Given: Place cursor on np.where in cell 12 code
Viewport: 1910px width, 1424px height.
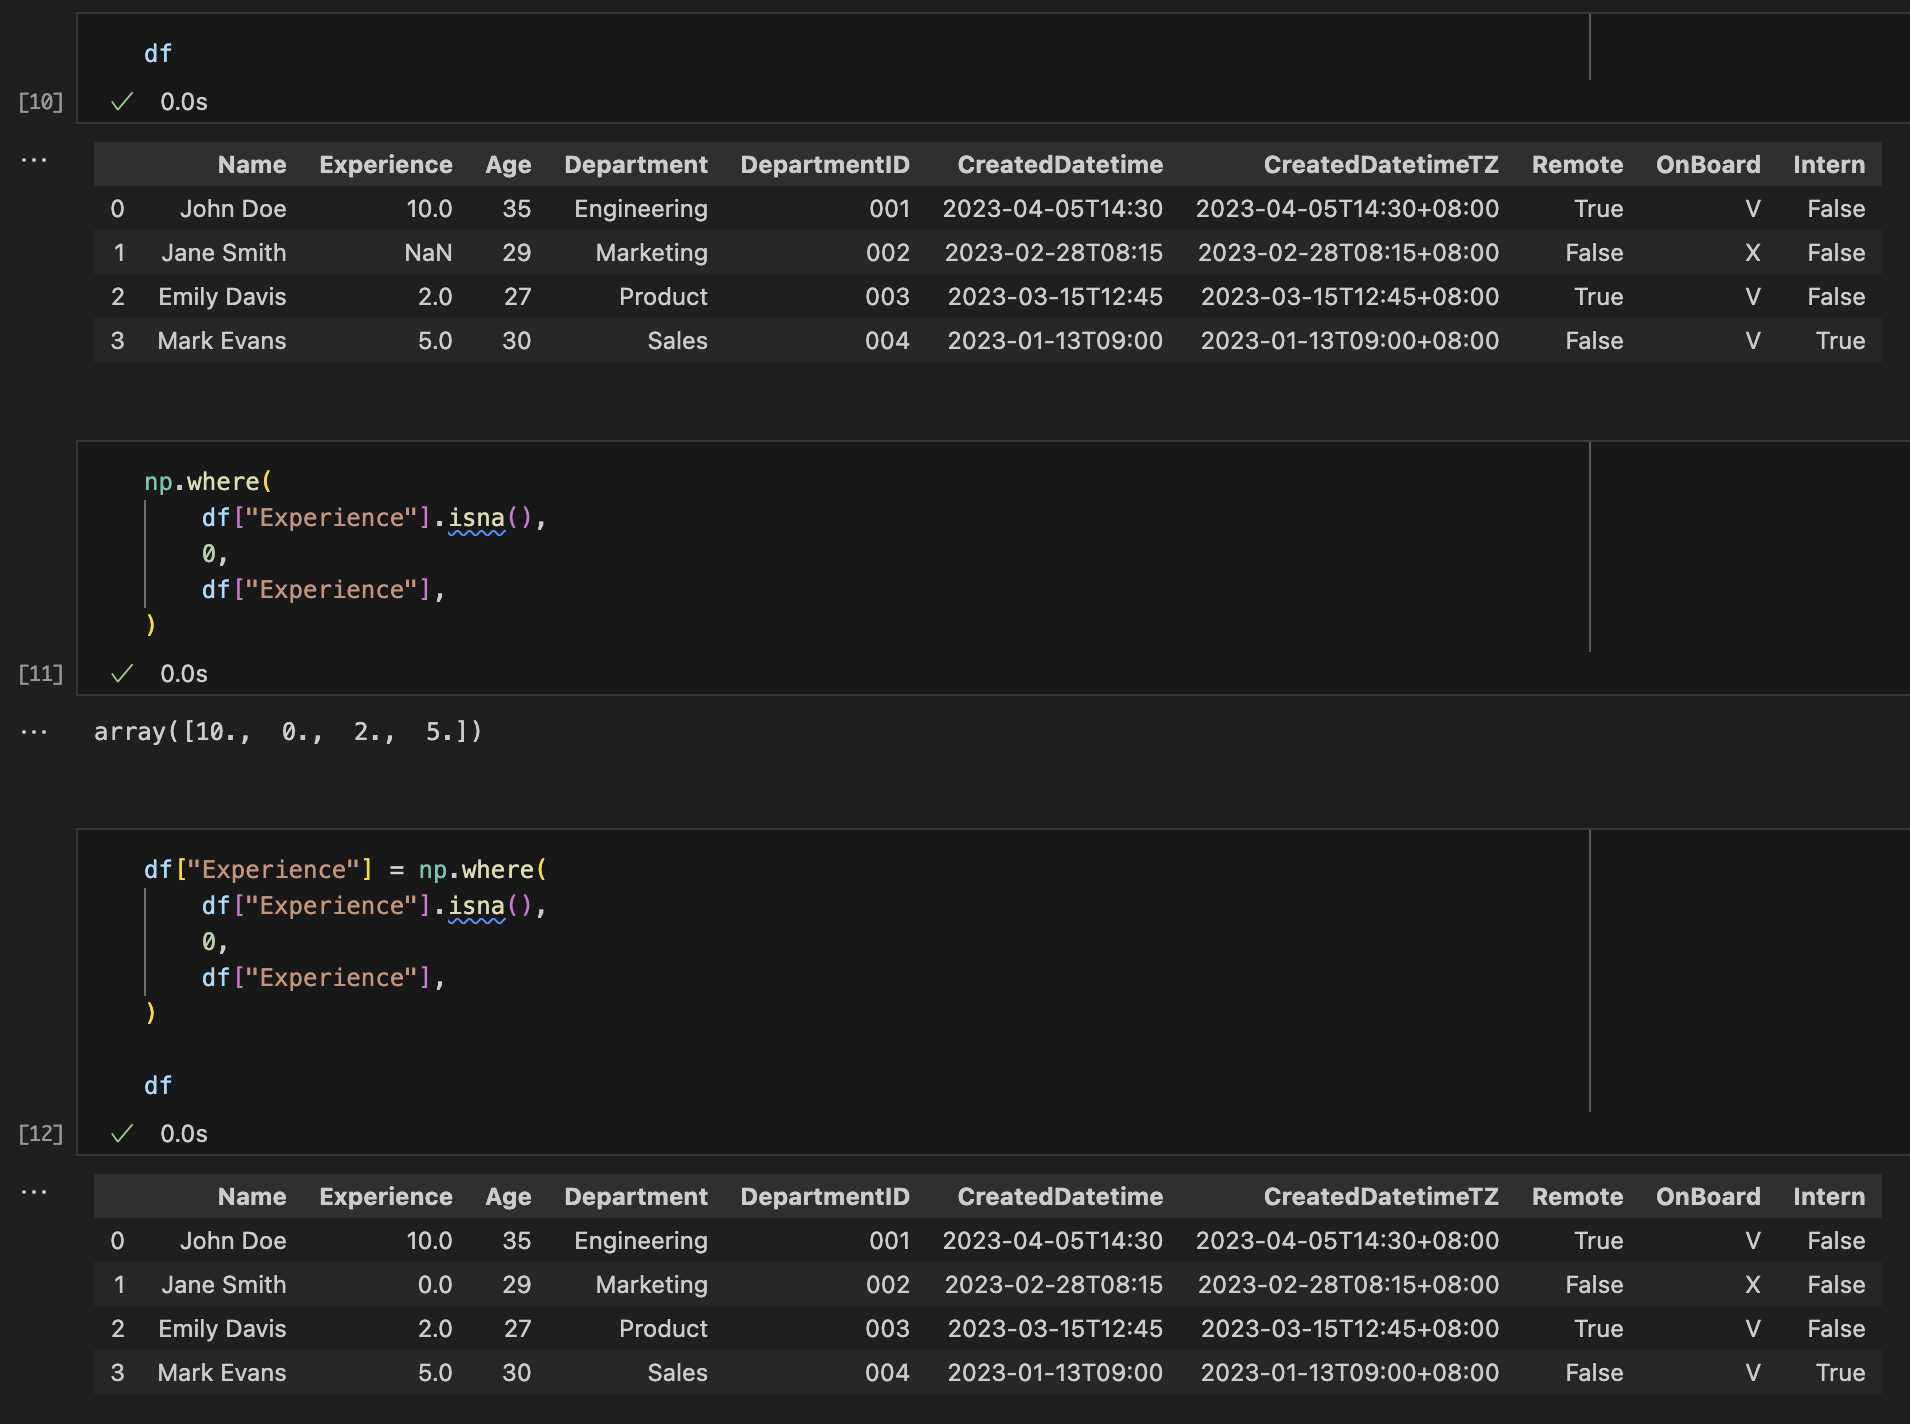Looking at the screenshot, I should point(478,869).
